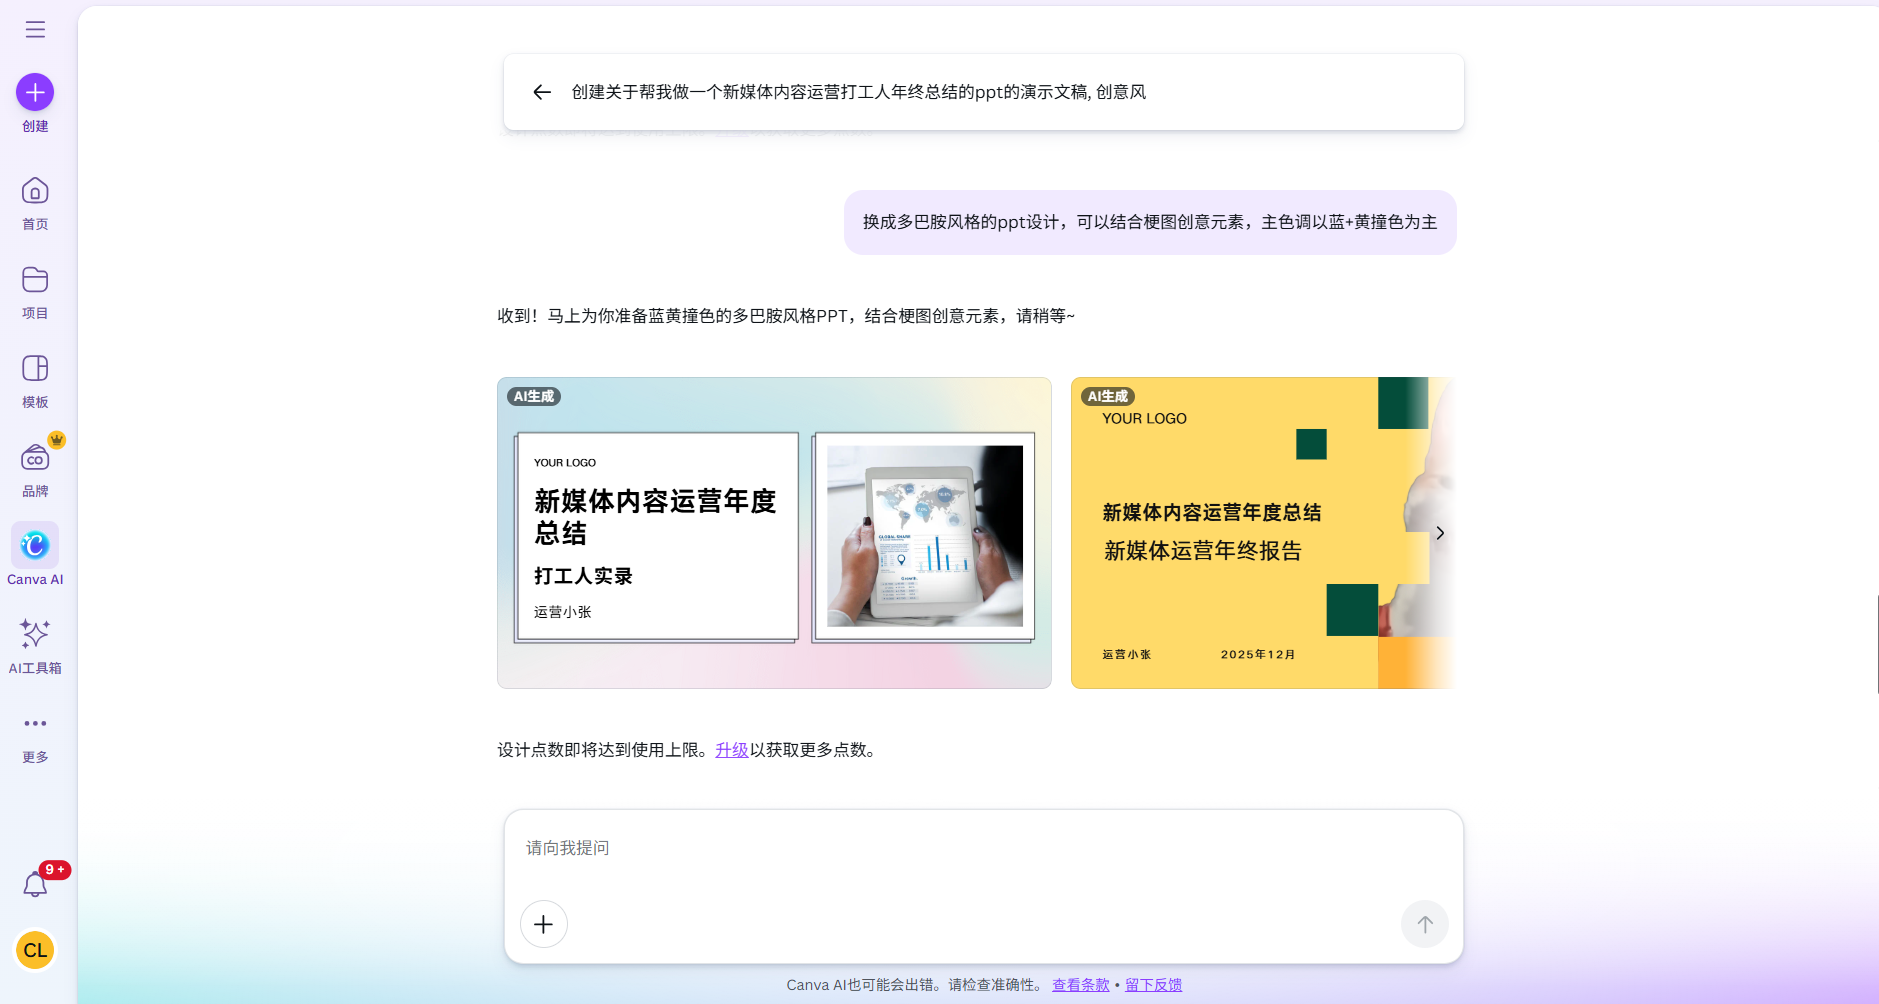Screen dimensions: 1879x1004
Task: Click the 升级 upgrade link
Action: point(730,749)
